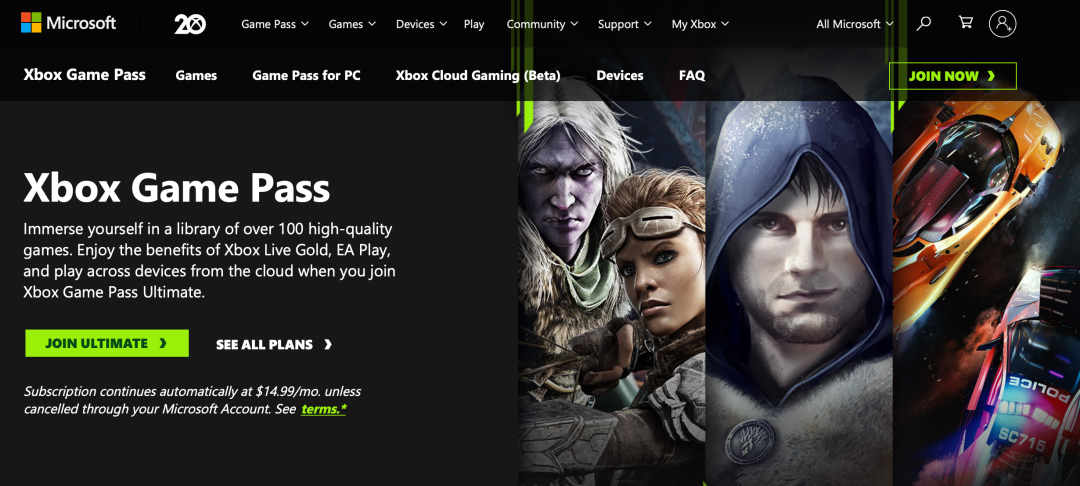Expand the My Xbox menu
Image resolution: width=1080 pixels, height=486 pixels.
click(700, 24)
